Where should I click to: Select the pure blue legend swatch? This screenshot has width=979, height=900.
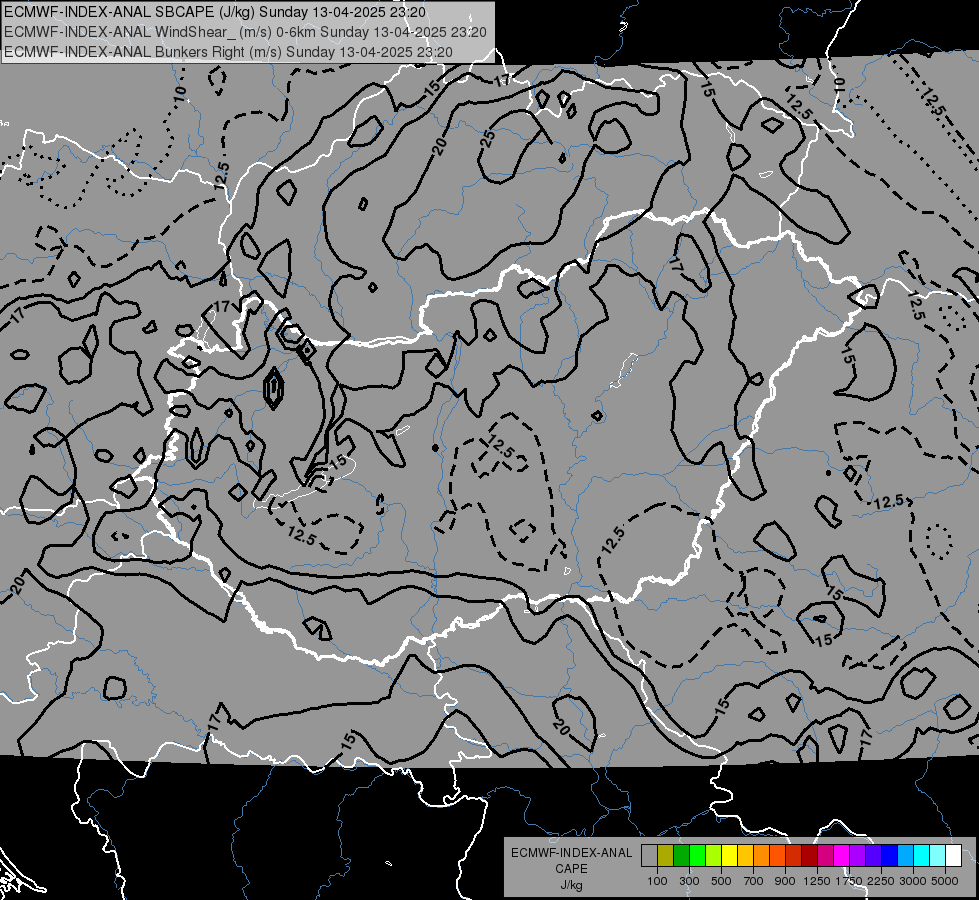[890, 856]
